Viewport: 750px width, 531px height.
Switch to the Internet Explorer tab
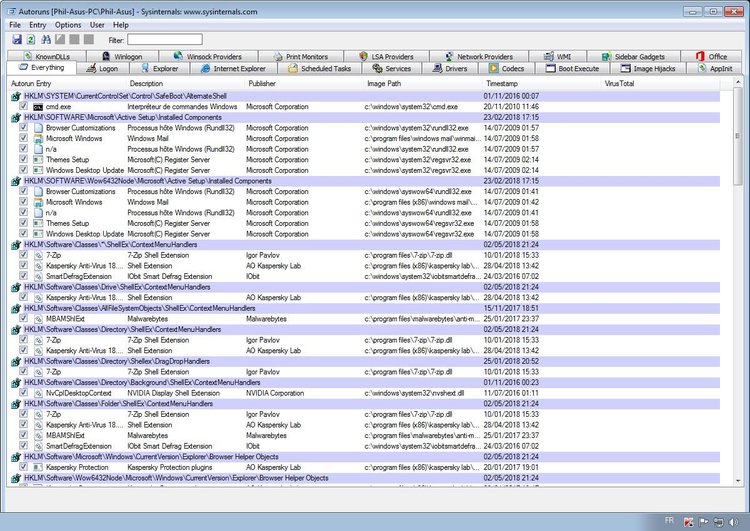pyautogui.click(x=233, y=68)
